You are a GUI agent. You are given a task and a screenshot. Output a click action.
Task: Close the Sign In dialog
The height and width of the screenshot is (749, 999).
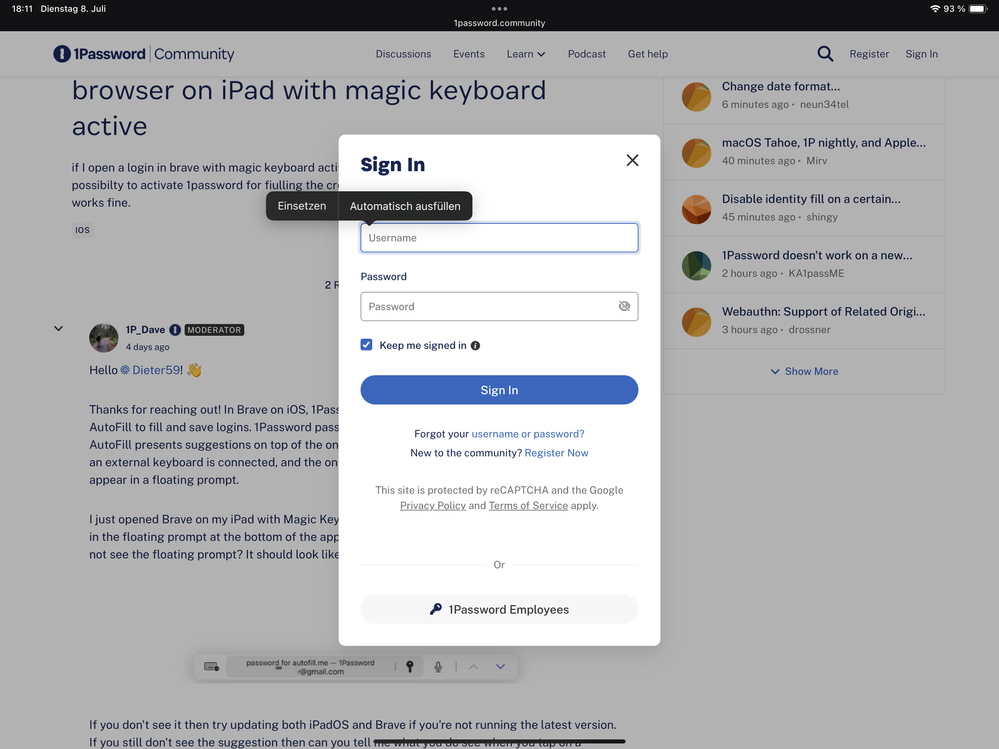point(632,160)
